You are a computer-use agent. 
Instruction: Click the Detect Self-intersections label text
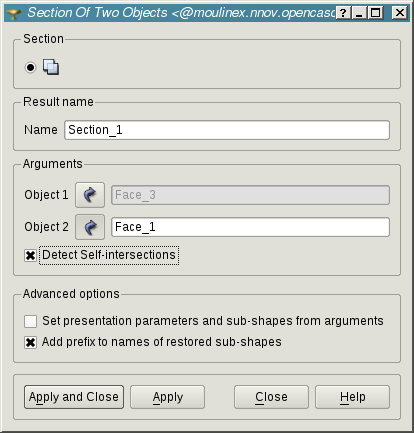coord(109,255)
